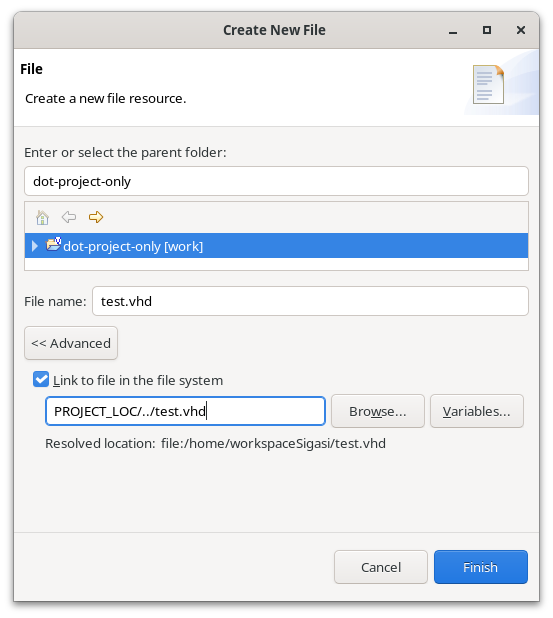Screen dimensions: 553x618
Task: Maximize the Create New File dialog
Action: (487, 30)
